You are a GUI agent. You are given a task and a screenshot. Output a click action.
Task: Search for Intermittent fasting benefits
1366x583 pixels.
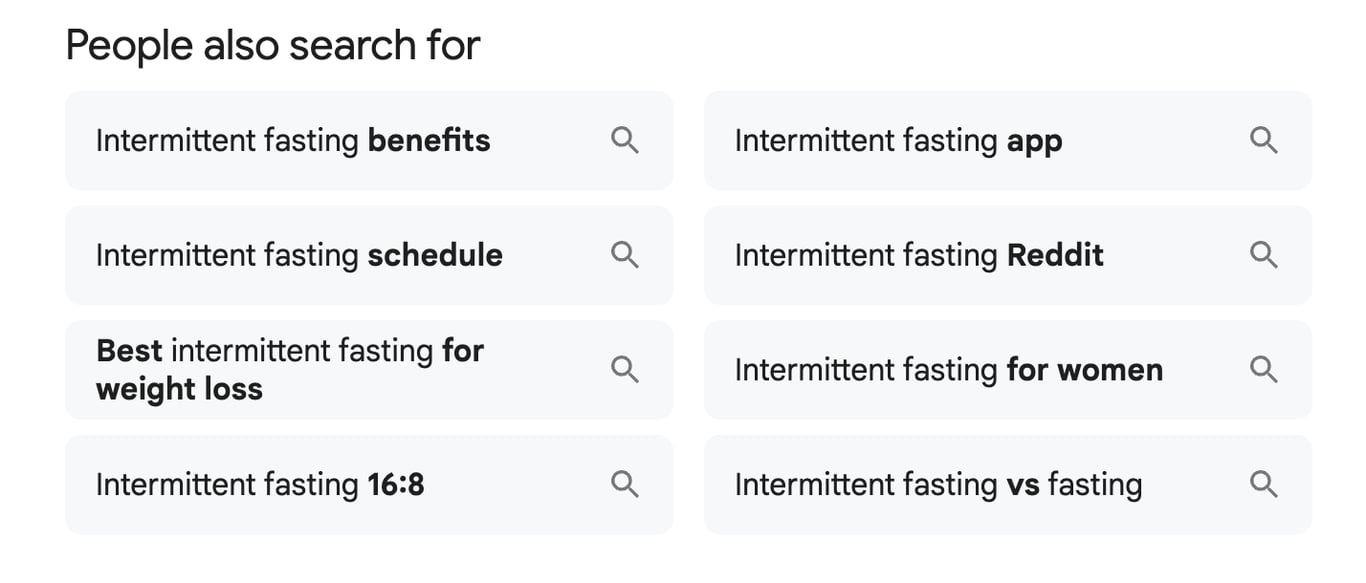pyautogui.click(x=293, y=141)
